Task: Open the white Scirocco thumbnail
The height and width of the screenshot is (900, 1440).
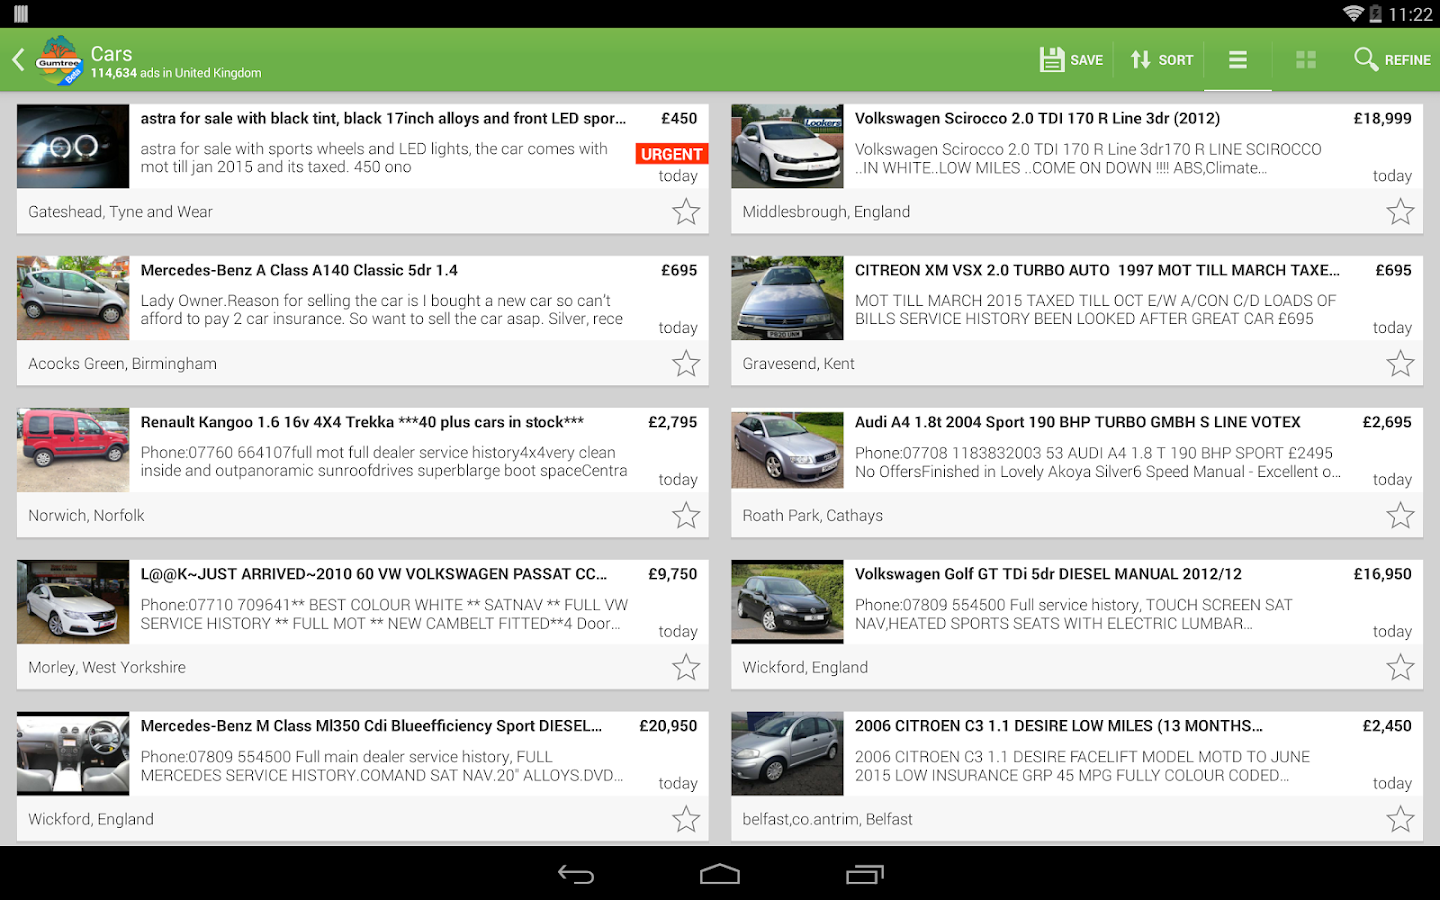Action: pos(787,146)
